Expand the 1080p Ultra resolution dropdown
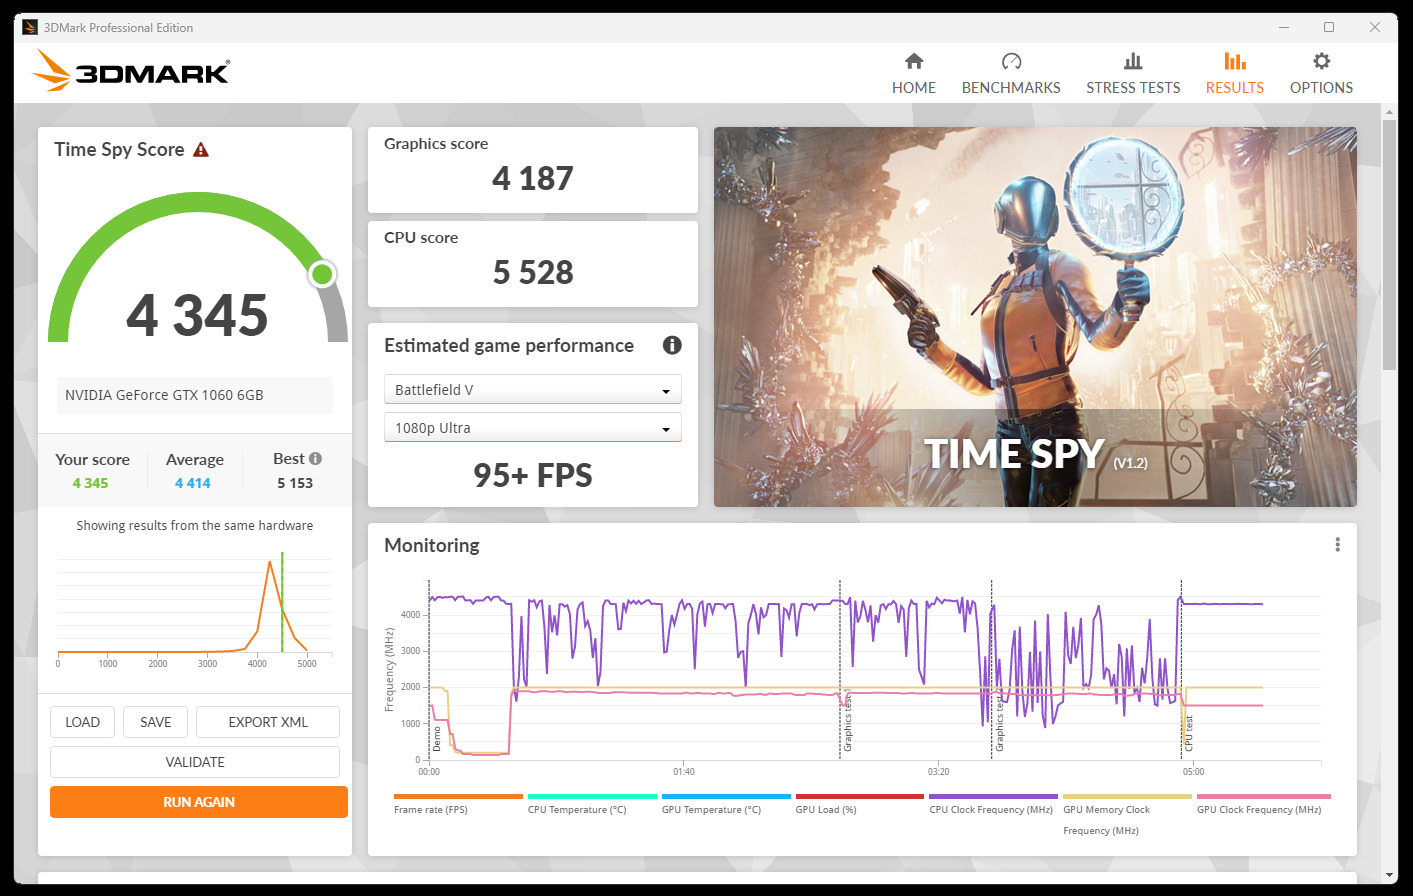 point(533,427)
